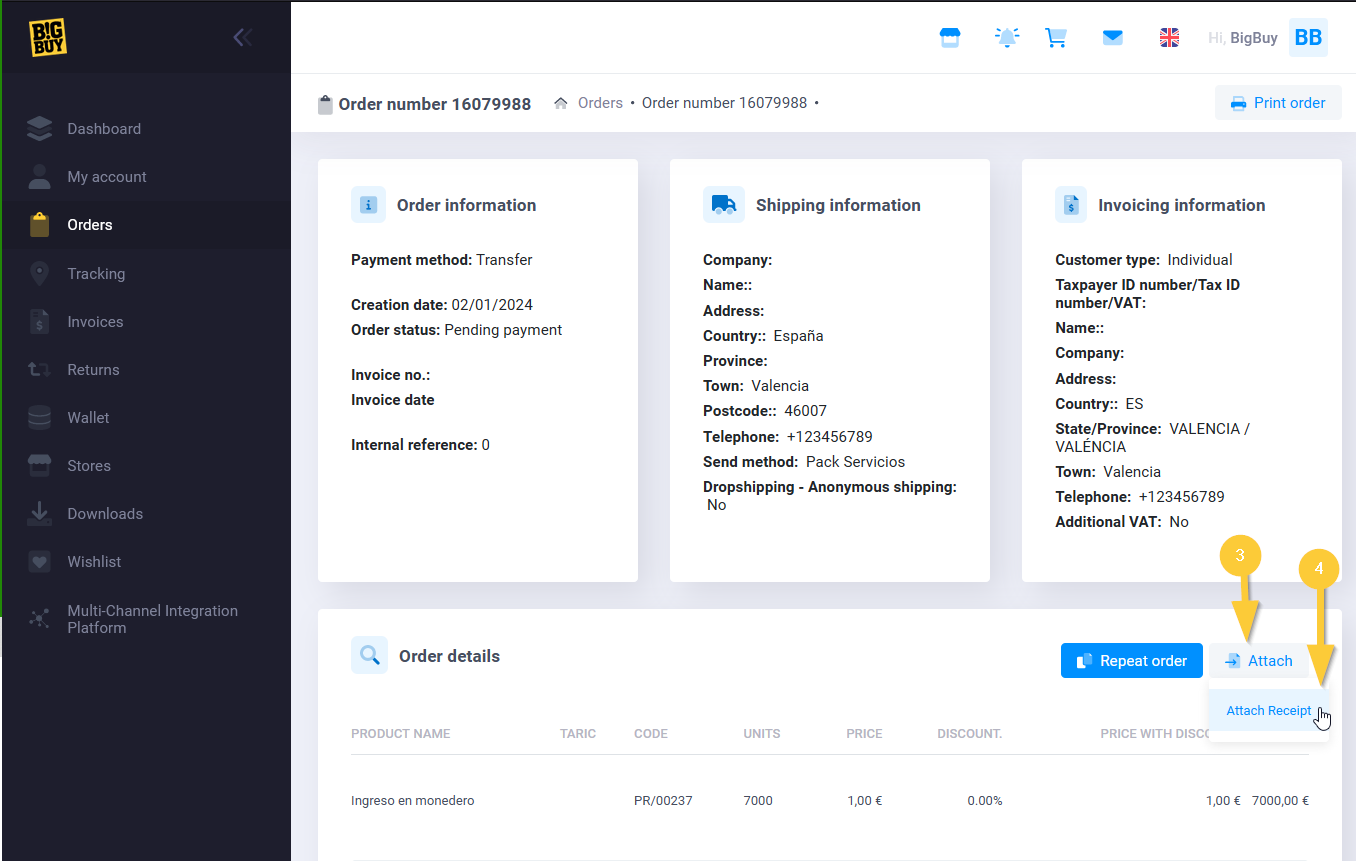Select Attach Receipt from dropdown

click(1268, 711)
